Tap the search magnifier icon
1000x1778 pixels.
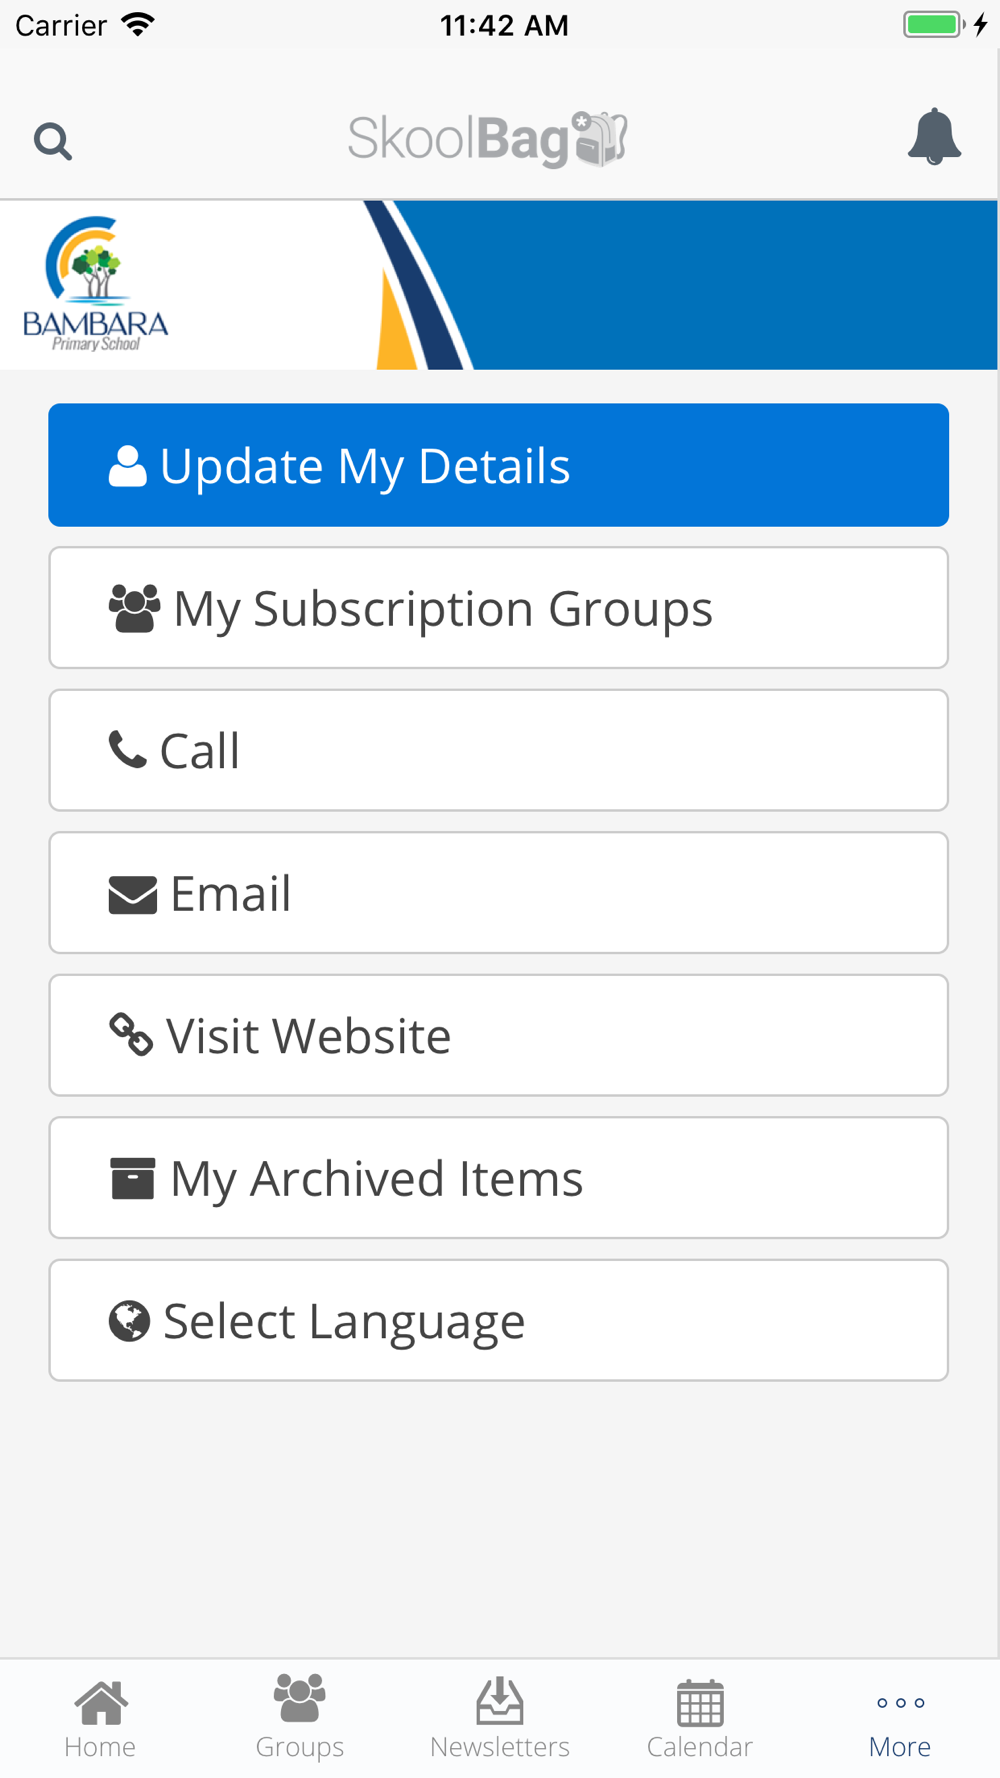52,141
